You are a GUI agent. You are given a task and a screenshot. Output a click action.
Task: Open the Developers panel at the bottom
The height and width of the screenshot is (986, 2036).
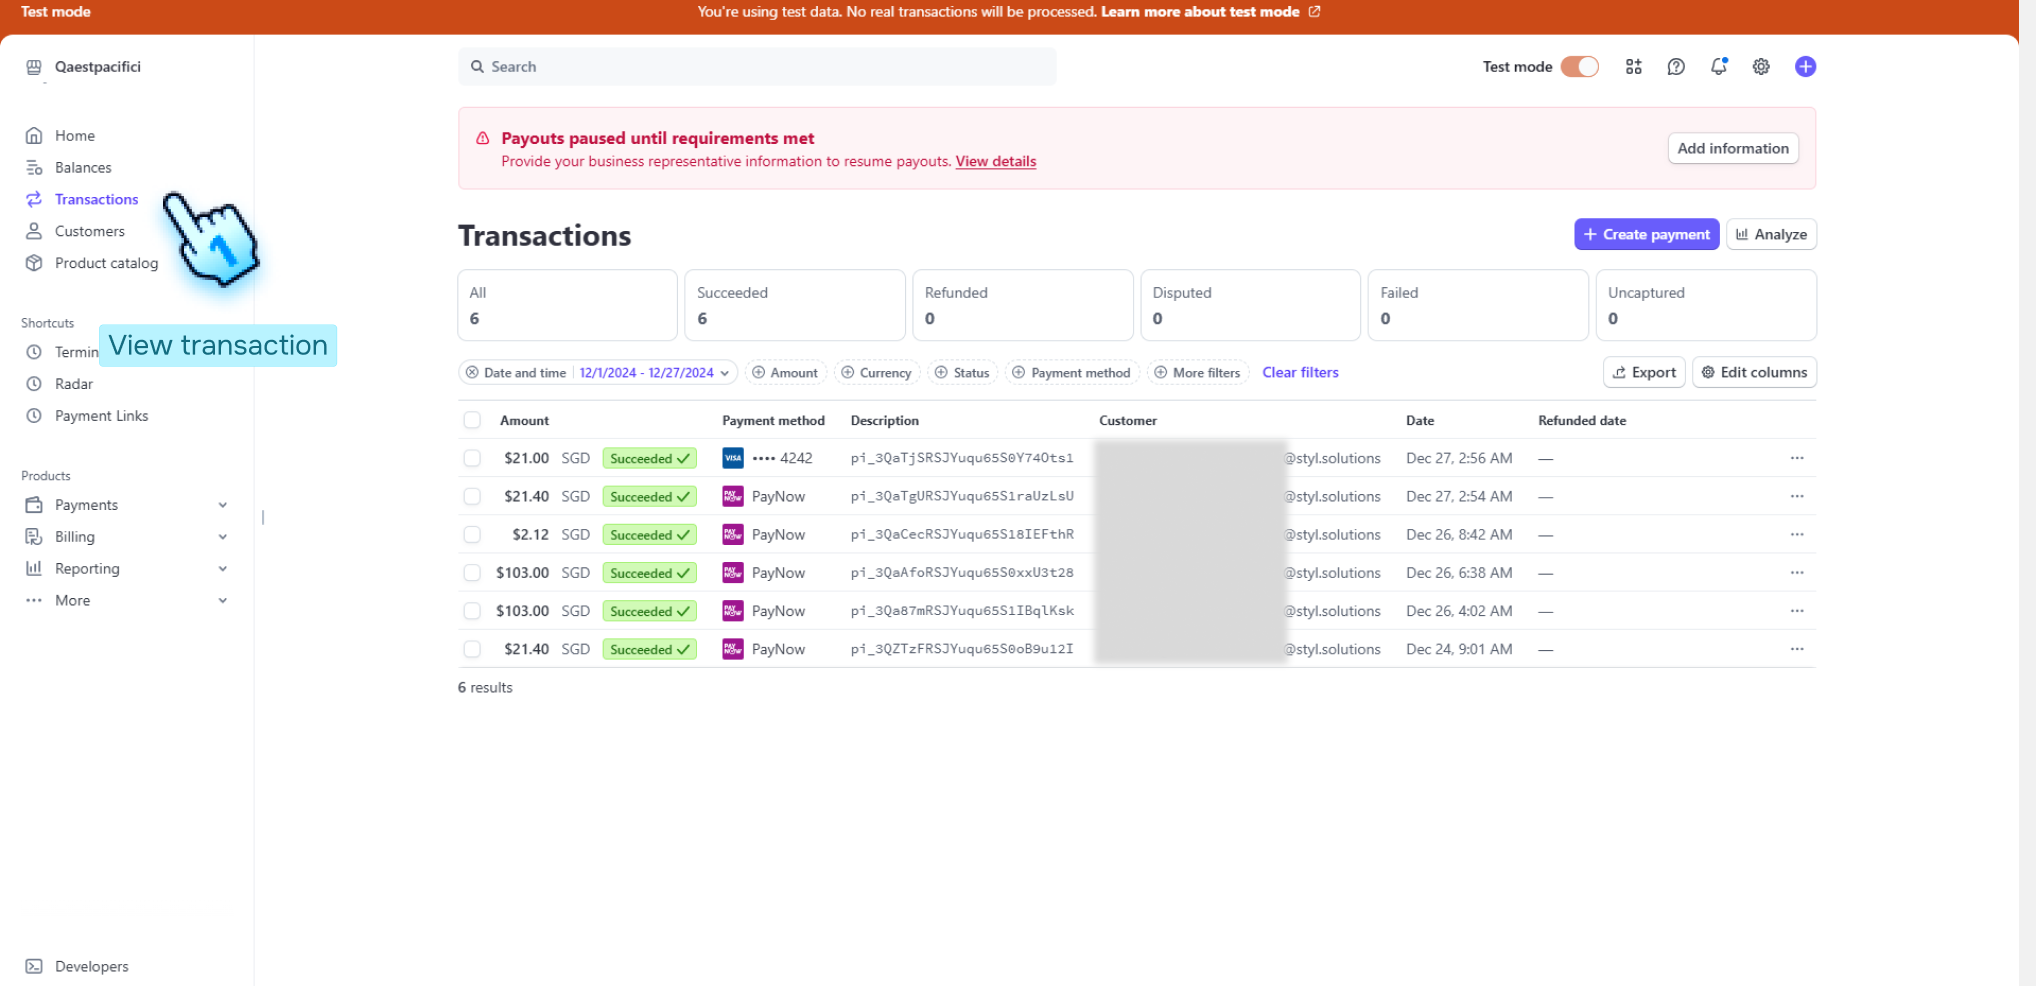click(x=89, y=966)
